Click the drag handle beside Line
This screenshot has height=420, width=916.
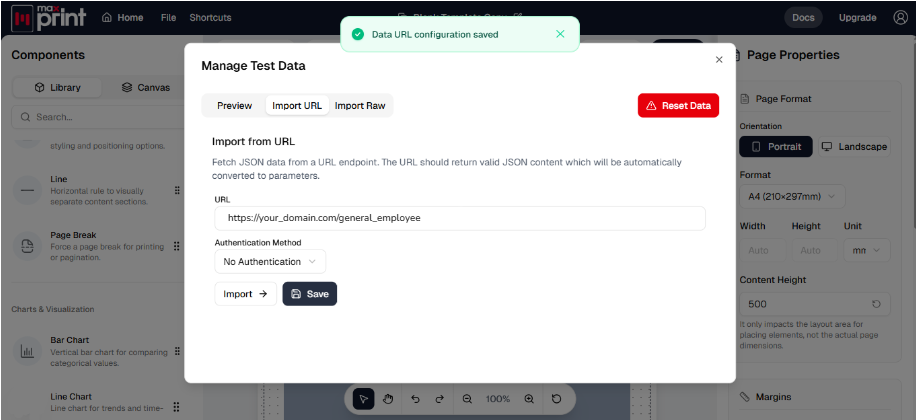[x=177, y=190]
